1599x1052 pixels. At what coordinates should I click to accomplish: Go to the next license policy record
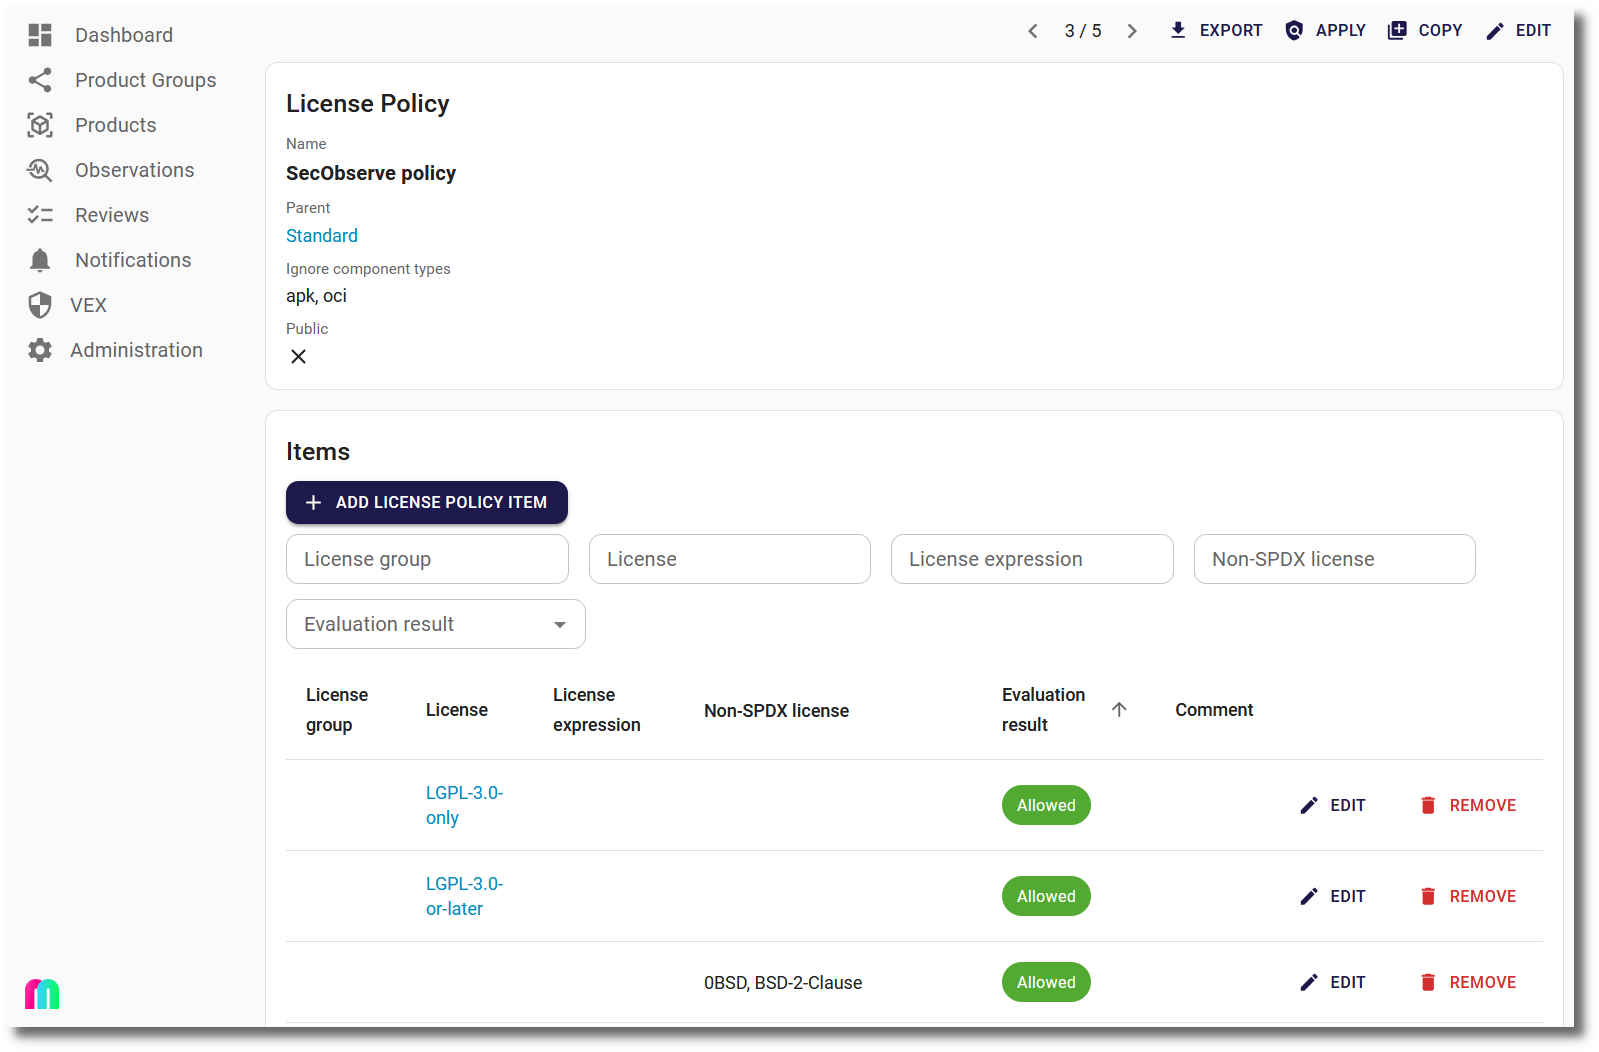point(1132,31)
